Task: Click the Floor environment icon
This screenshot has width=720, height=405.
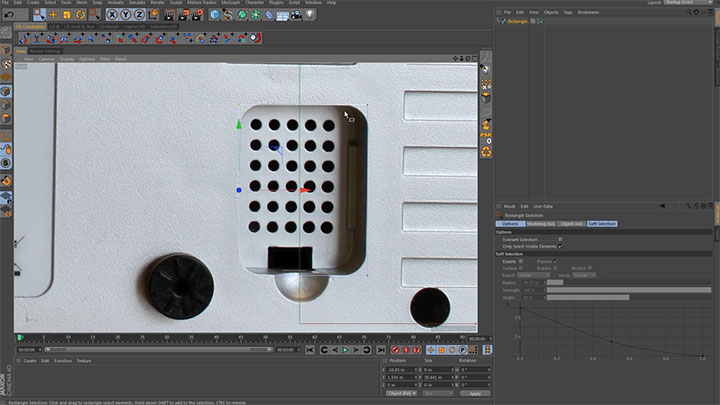Action: [x=282, y=15]
